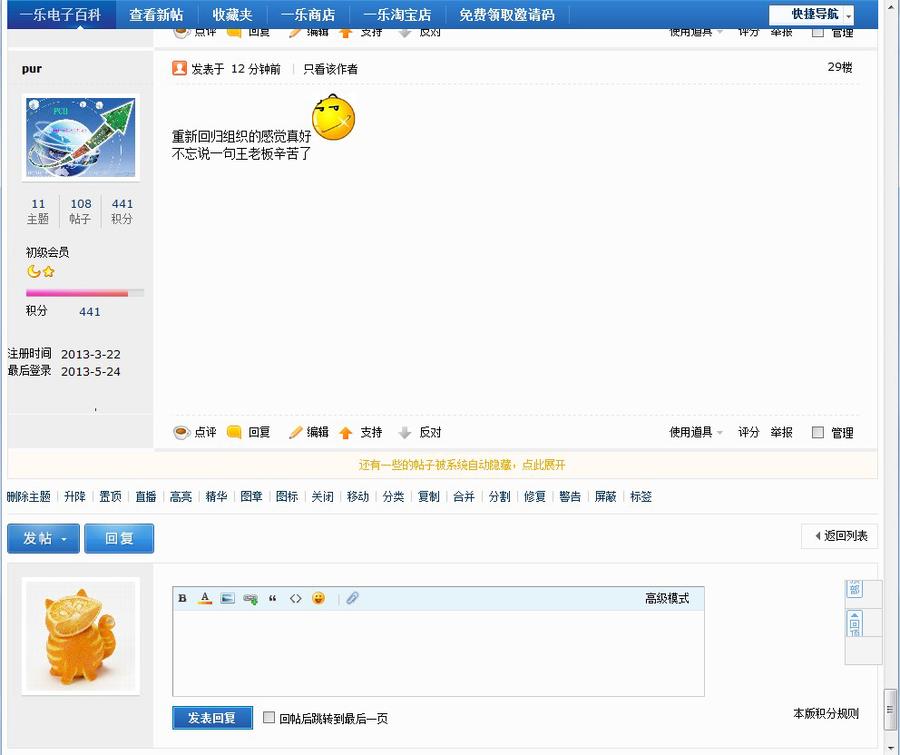This screenshot has width=900, height=755.
Task: Toggle bold formatting in the reply editor
Action: pos(181,597)
